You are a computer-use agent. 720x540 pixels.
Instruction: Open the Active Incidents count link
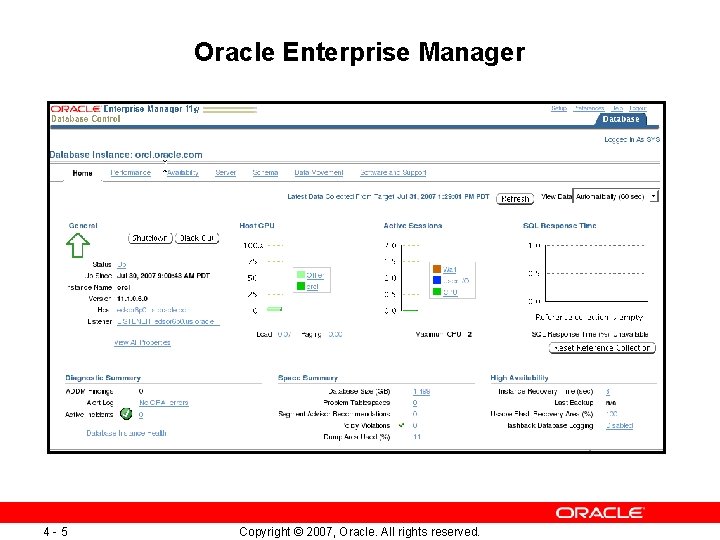(141, 415)
